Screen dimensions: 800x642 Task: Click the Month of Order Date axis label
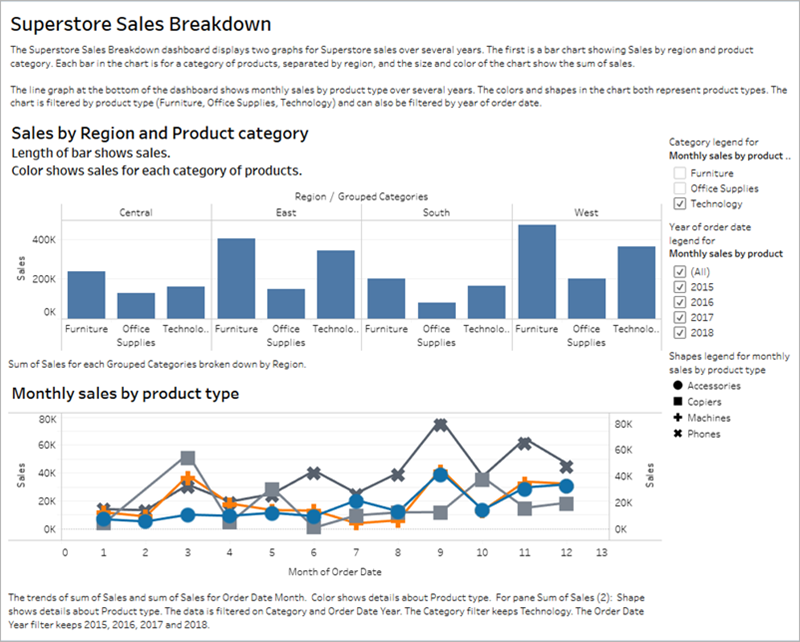[x=335, y=572]
